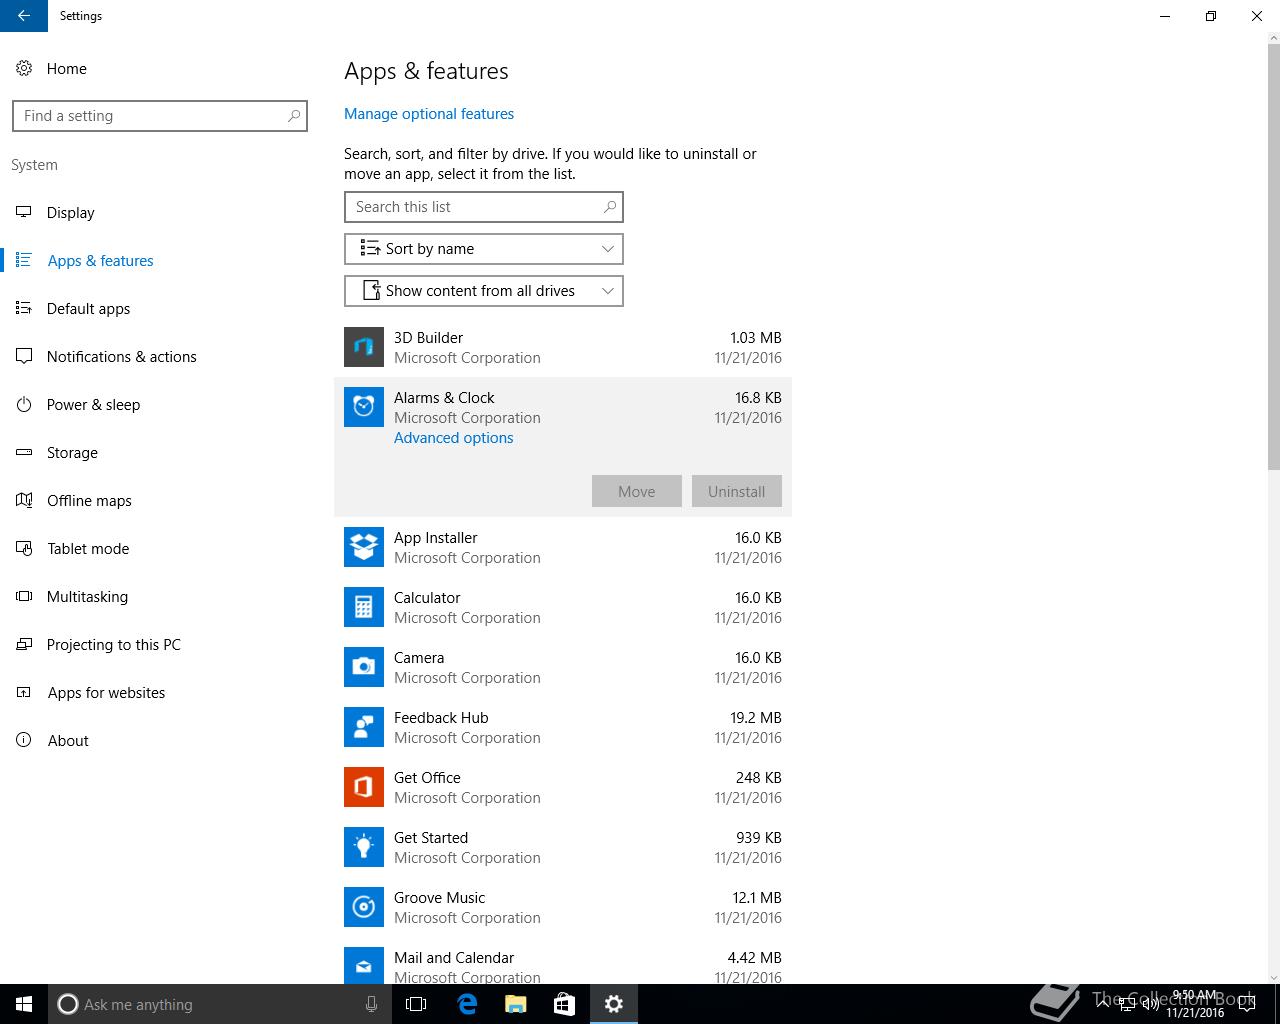Viewport: 1280px width, 1024px height.
Task: Select the Camera list entry
Action: (x=563, y=667)
